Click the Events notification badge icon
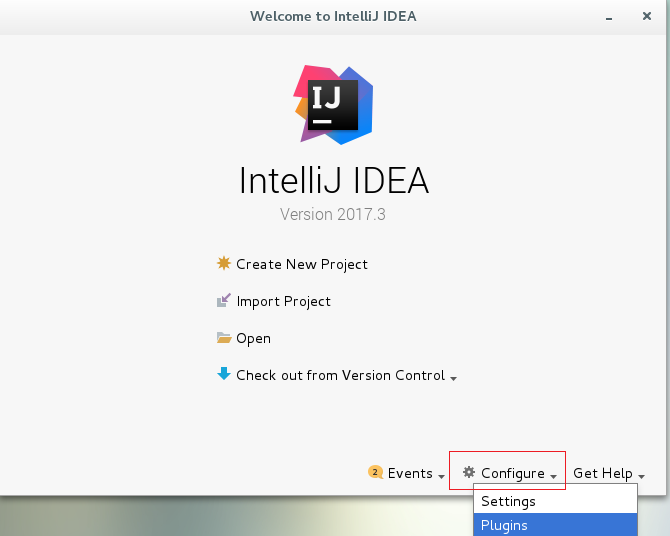This screenshot has height=536, width=670. (375, 472)
